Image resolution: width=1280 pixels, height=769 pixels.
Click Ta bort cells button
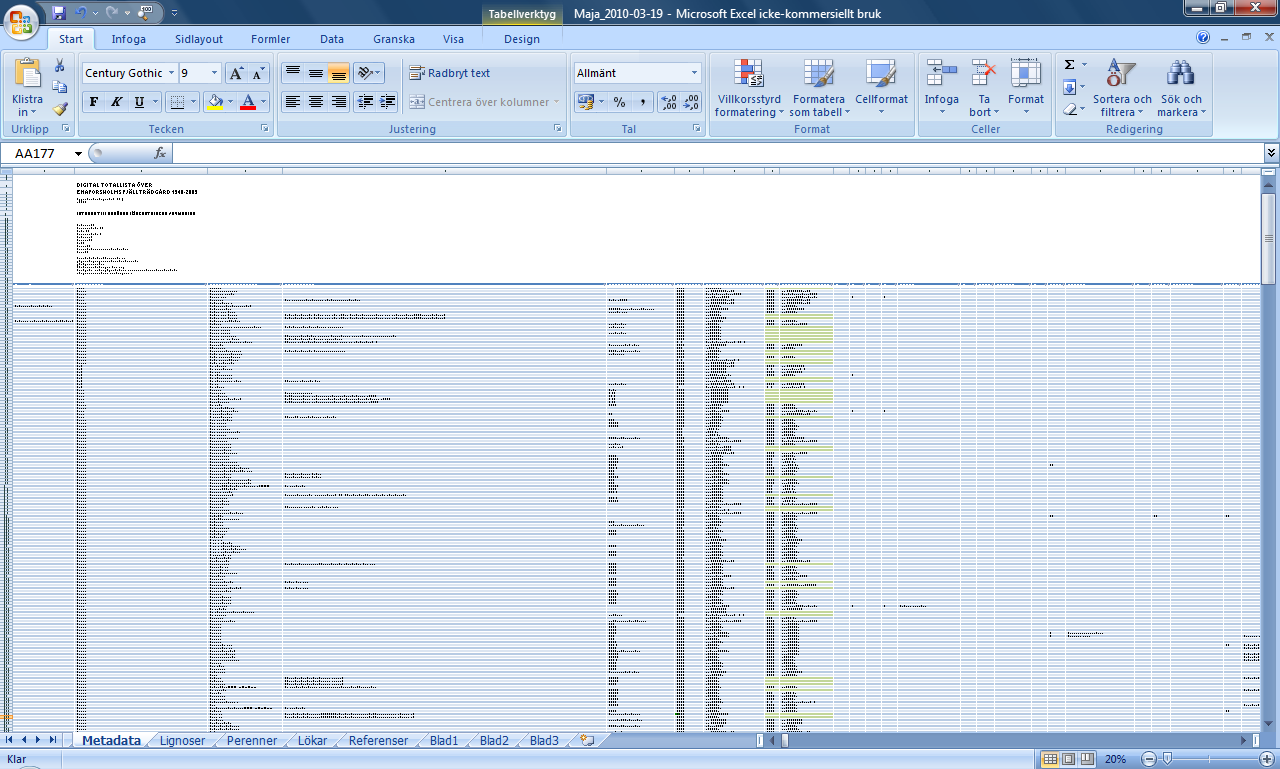(x=984, y=88)
